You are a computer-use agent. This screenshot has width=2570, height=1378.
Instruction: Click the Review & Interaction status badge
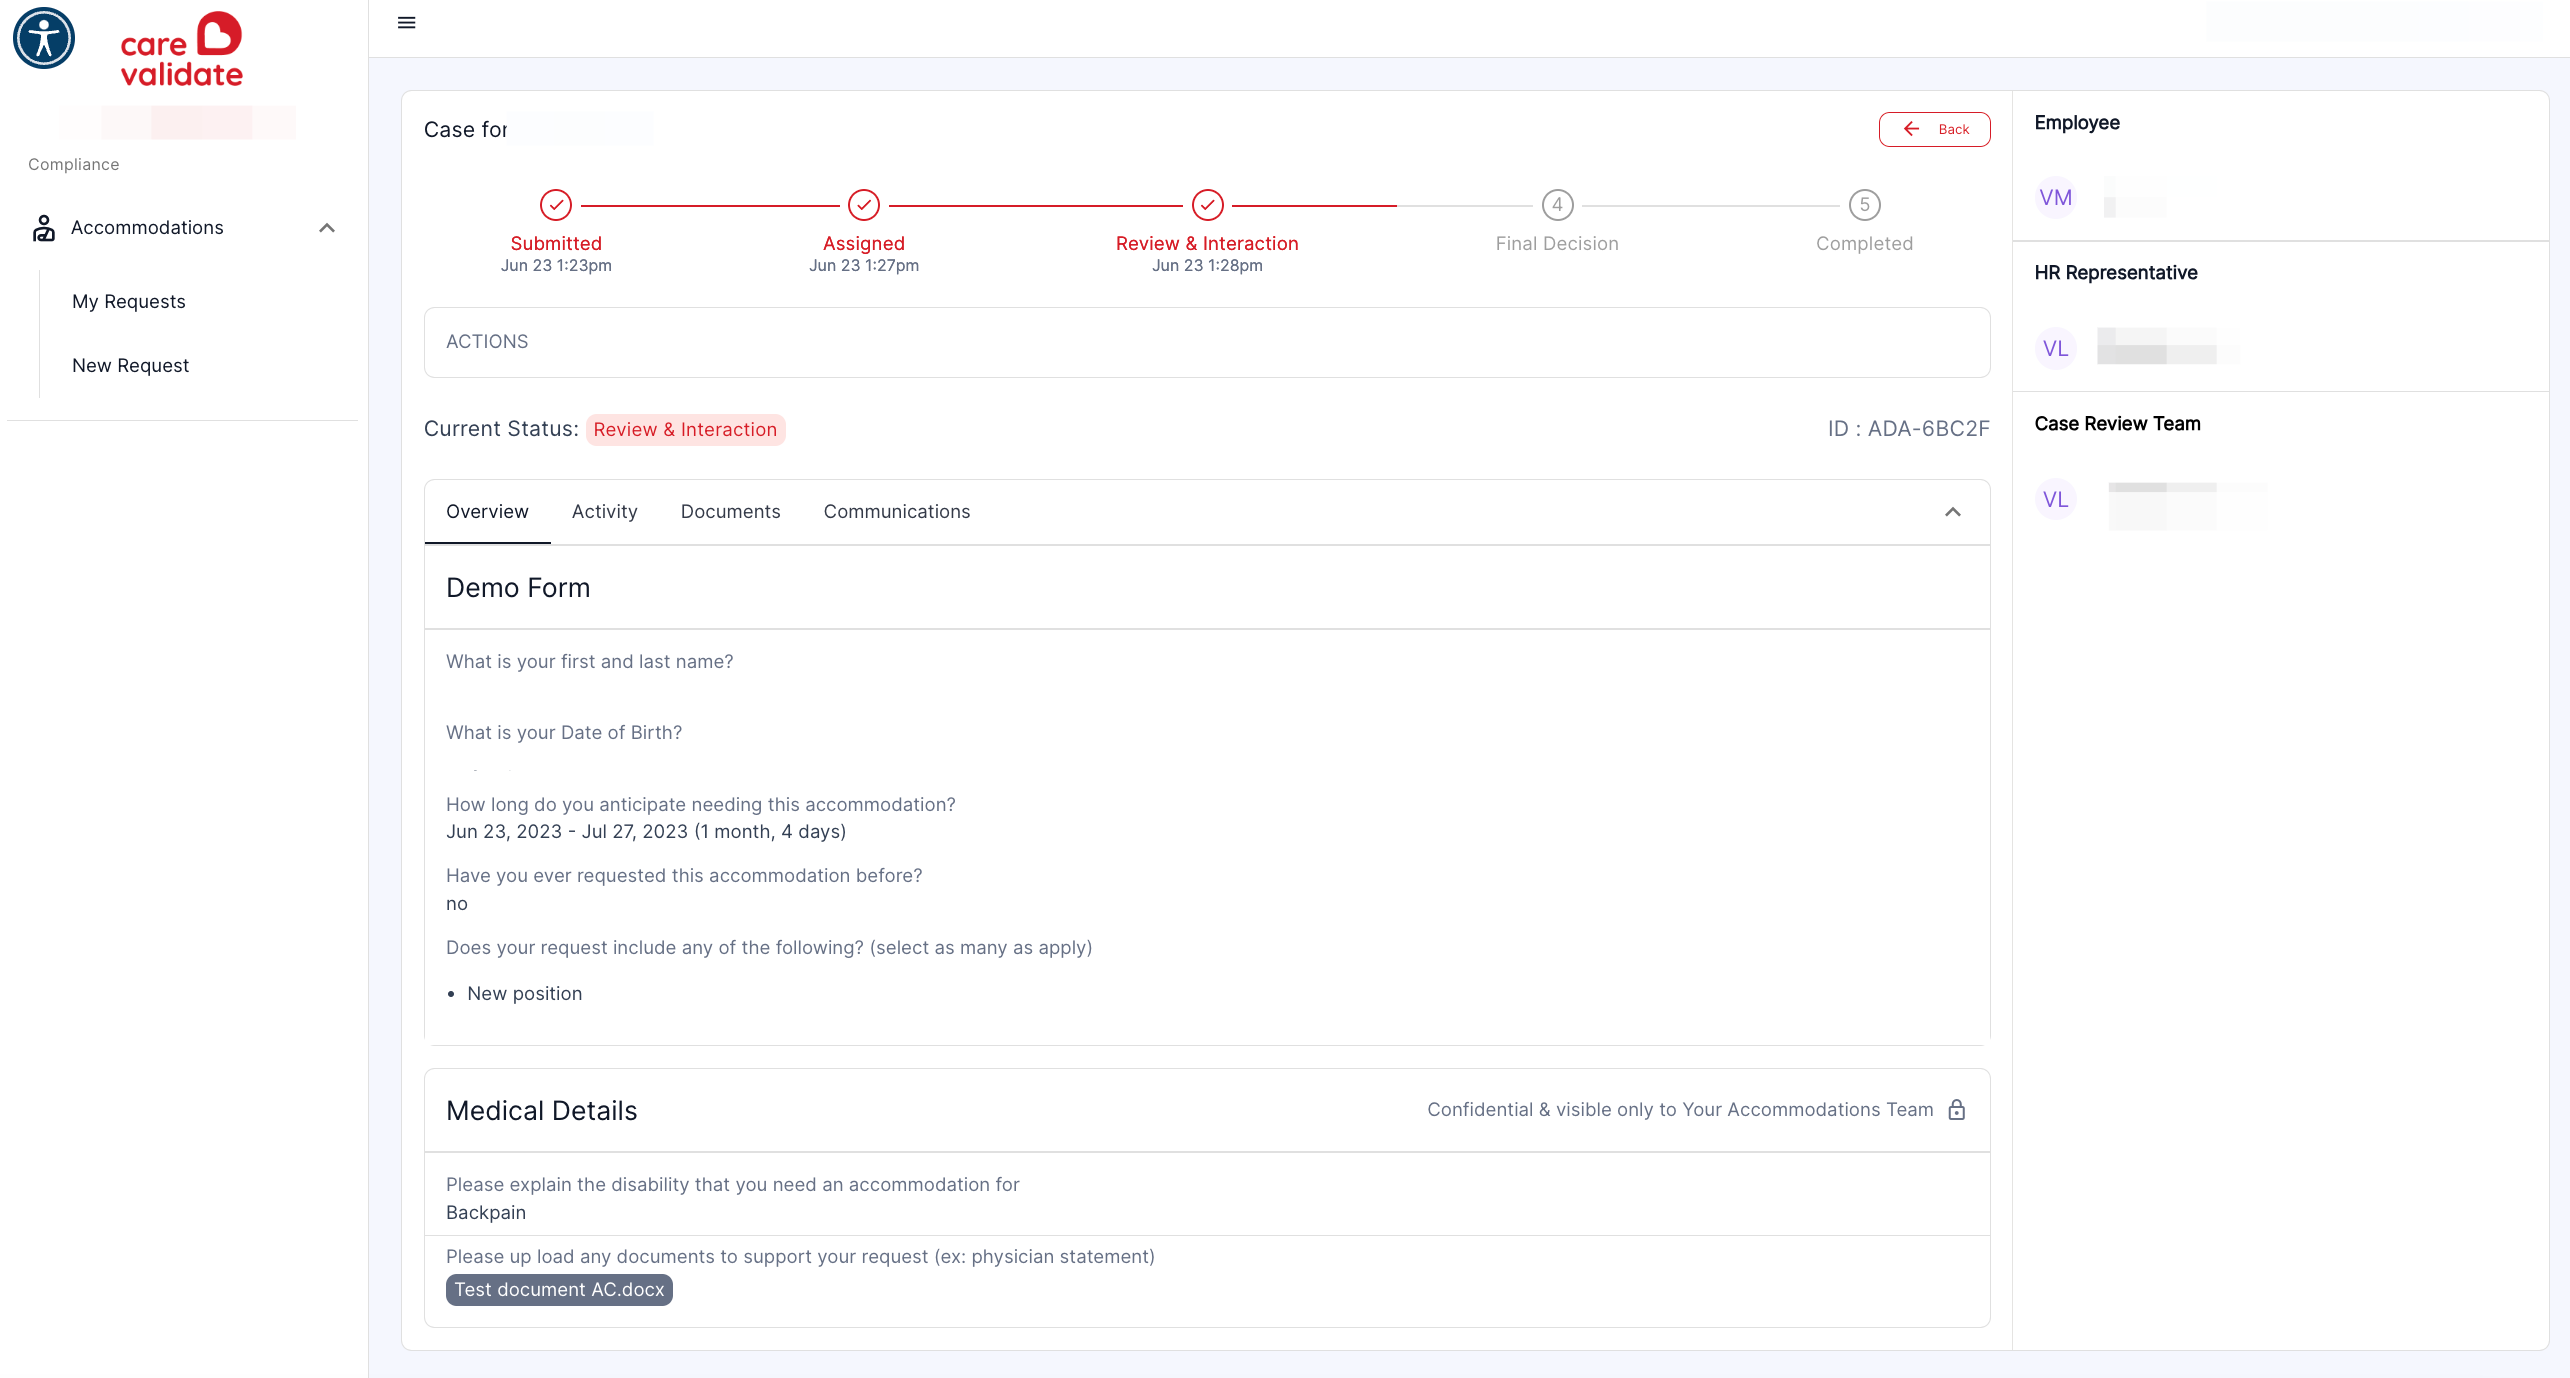click(685, 429)
